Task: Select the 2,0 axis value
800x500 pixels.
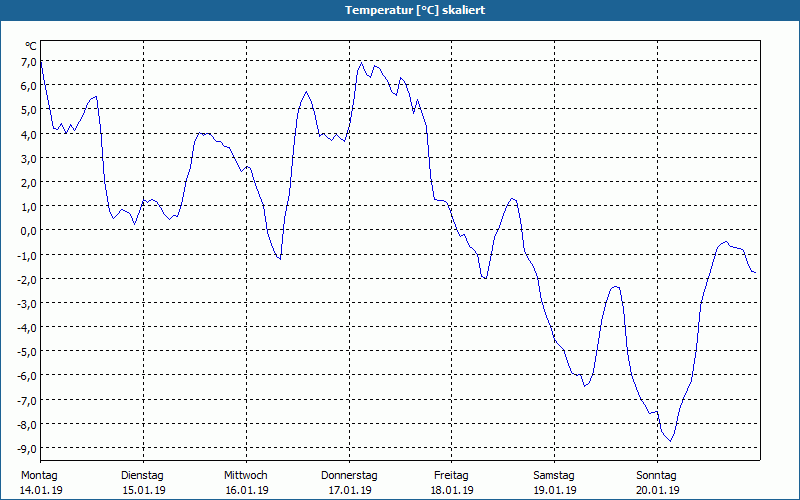Action: [29, 182]
